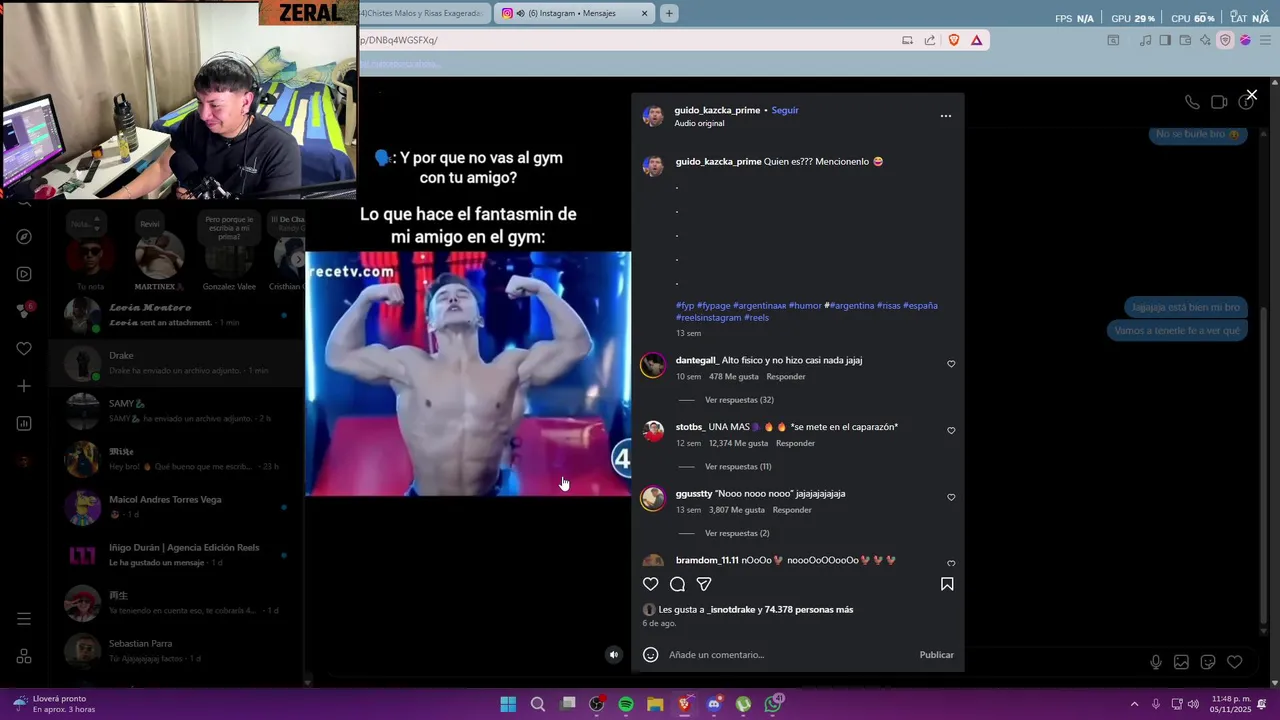Viewport: 1280px width, 720px height.
Task: Open the Explore compass icon in sidebar
Action: [24, 237]
